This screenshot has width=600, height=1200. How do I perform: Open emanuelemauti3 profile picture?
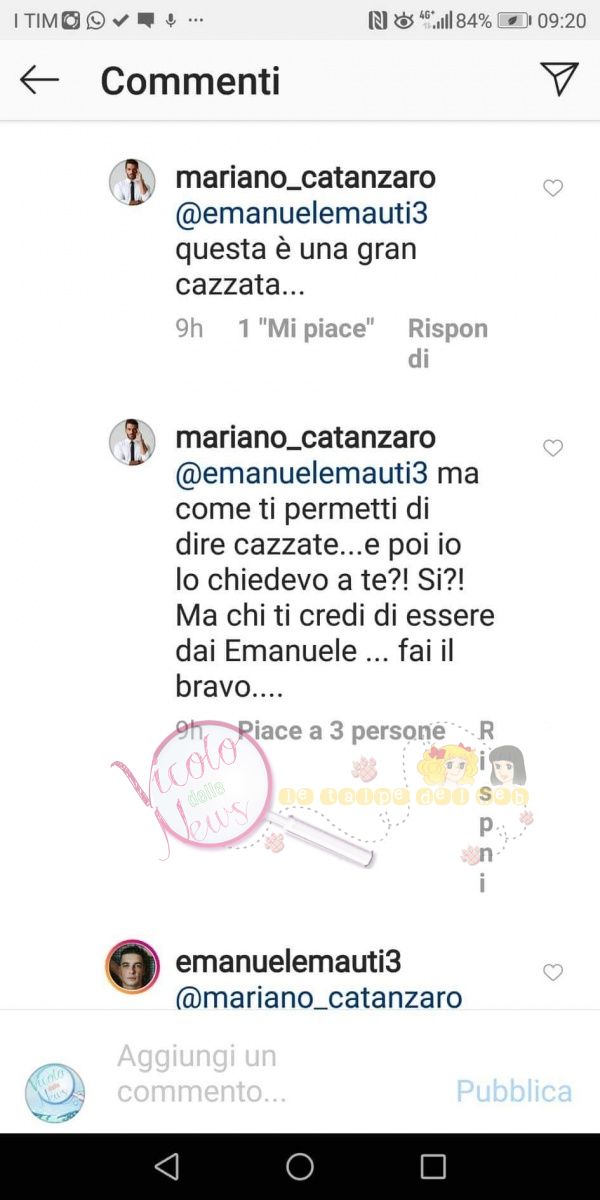pyautogui.click(x=132, y=966)
